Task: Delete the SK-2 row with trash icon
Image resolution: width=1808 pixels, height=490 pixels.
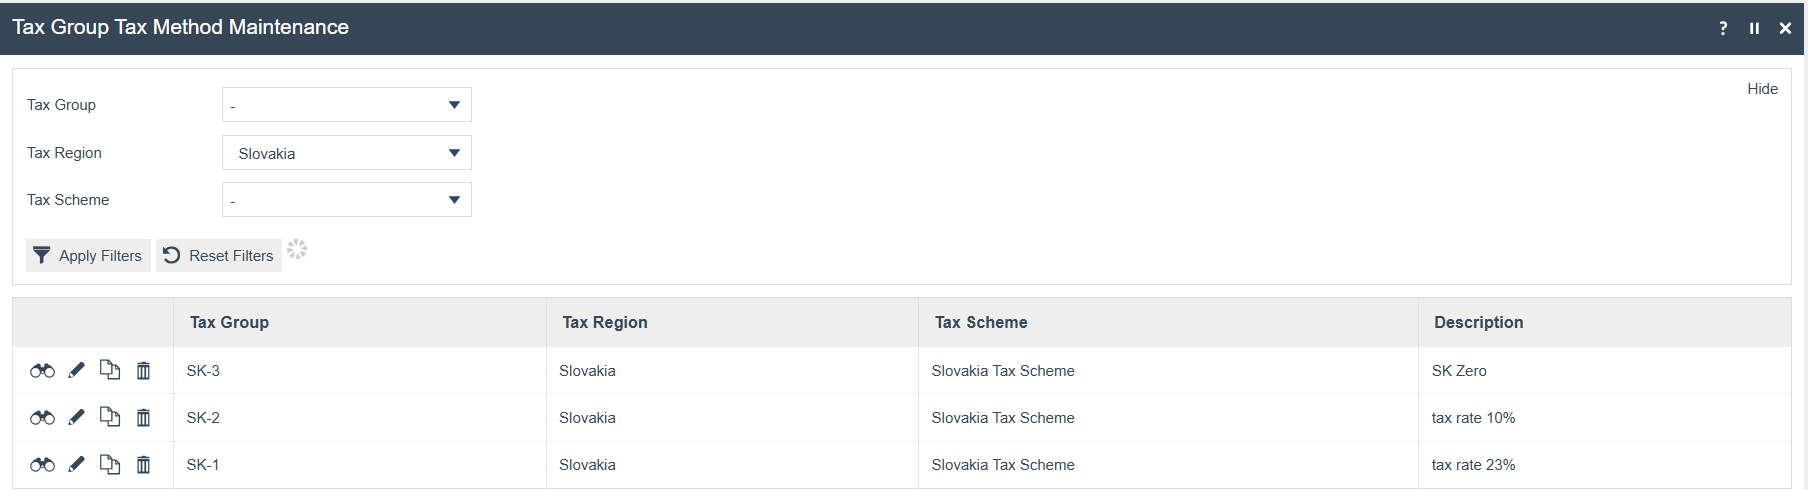Action: pyautogui.click(x=143, y=418)
